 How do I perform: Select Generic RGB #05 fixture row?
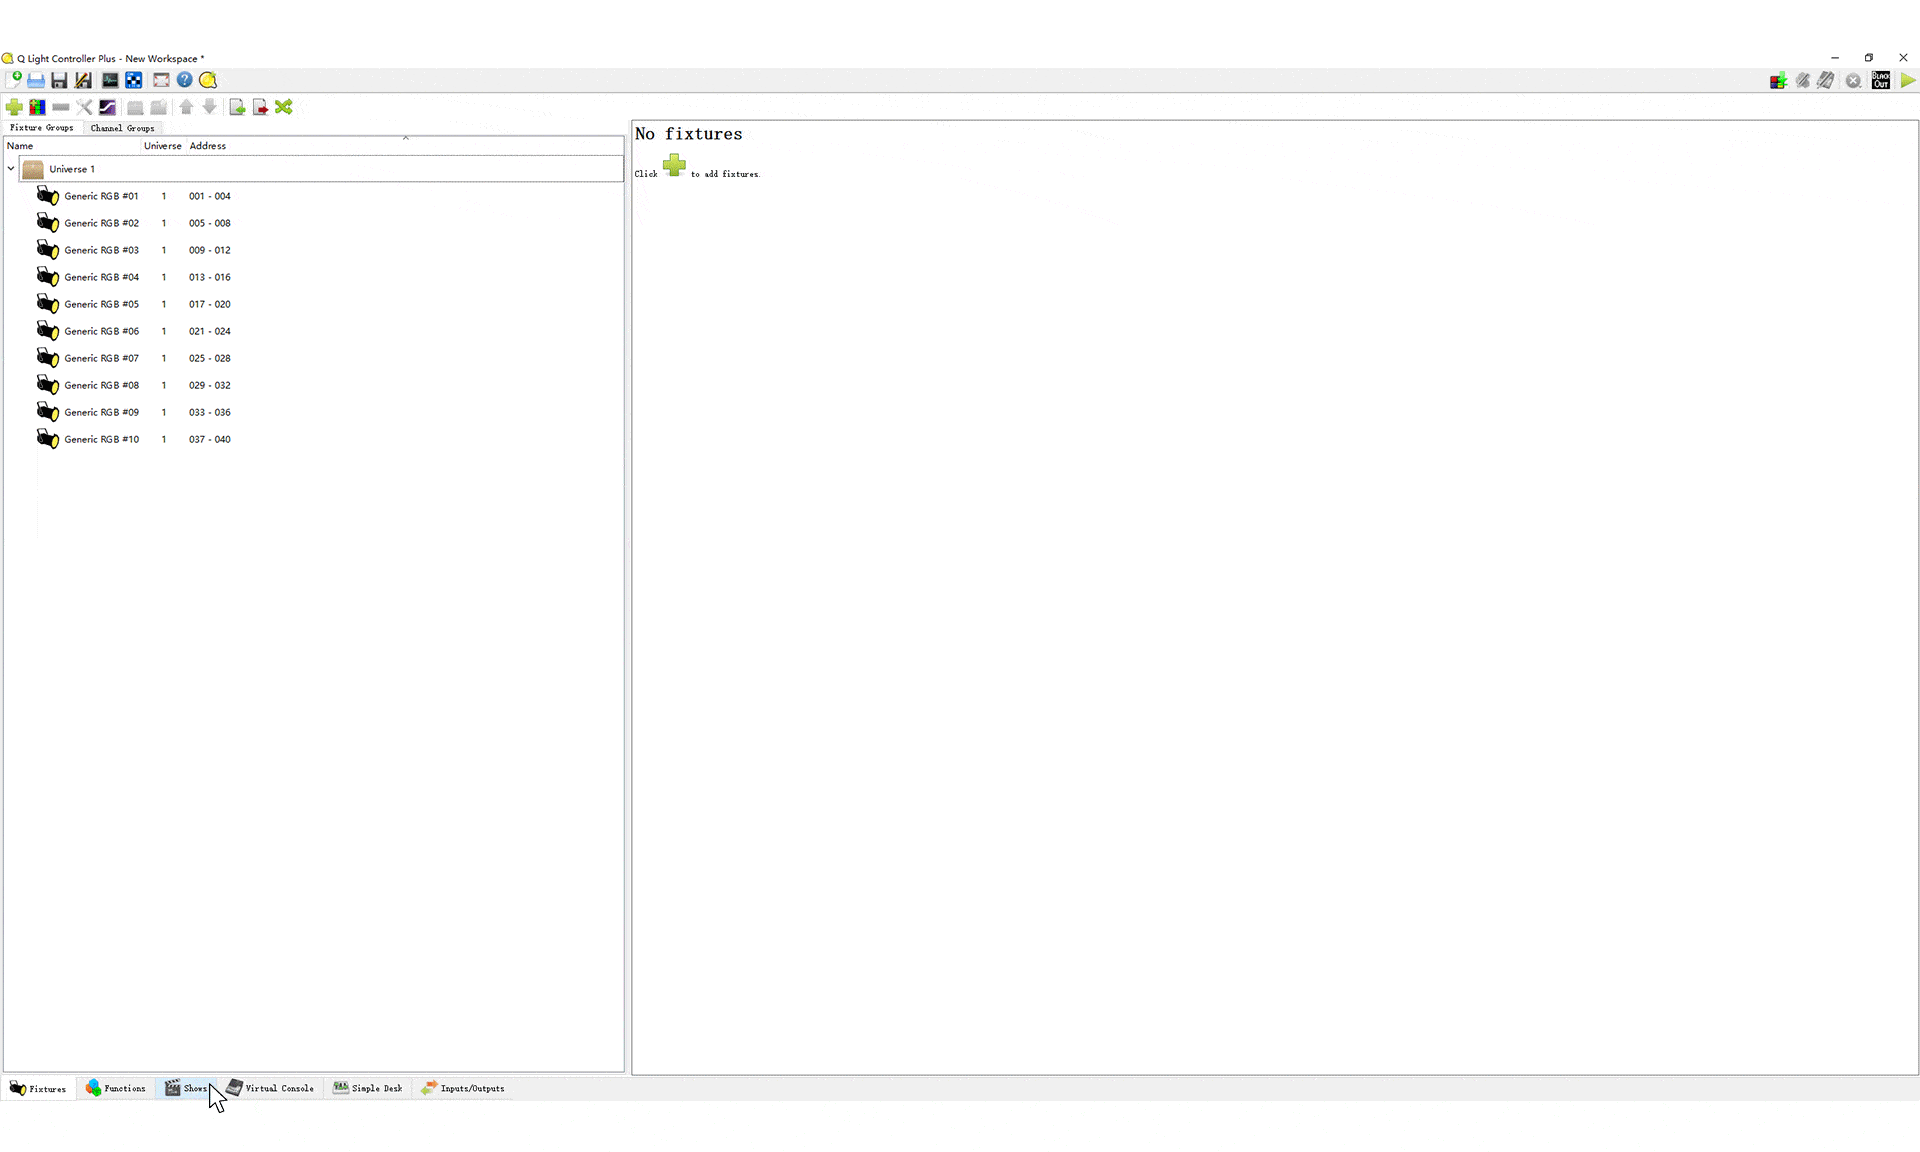pyautogui.click(x=313, y=304)
